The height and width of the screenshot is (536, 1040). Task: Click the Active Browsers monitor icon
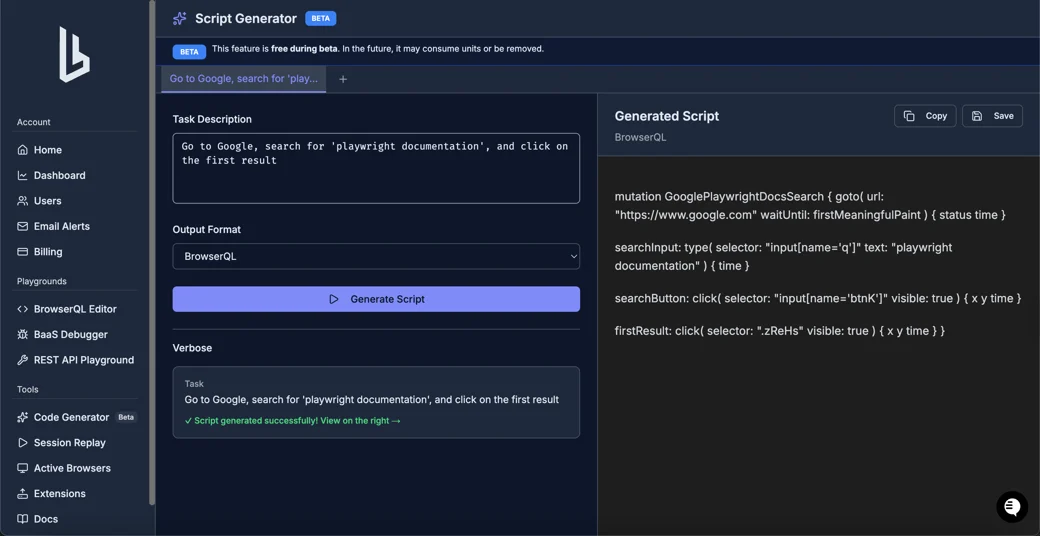(23, 468)
